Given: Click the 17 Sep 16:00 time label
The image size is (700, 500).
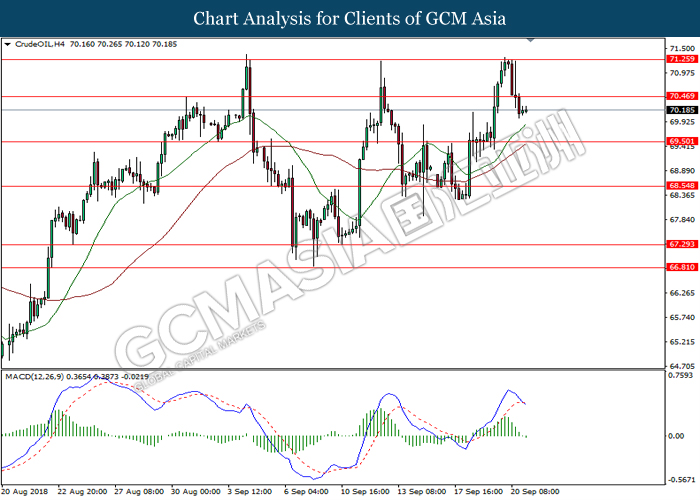Looking at the screenshot, I should click(x=479, y=492).
